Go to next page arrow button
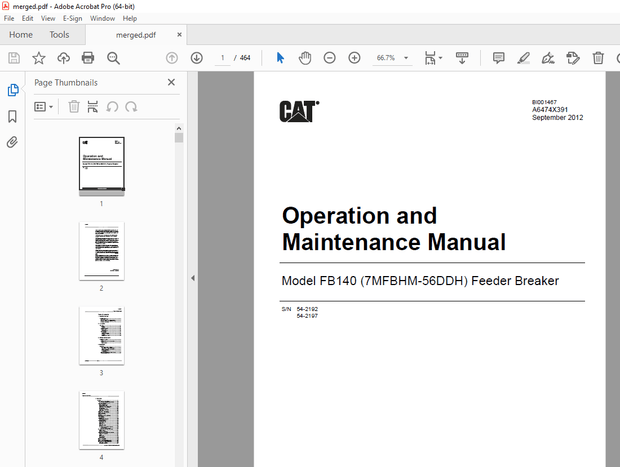Screen dimensions: 620x467 197,58
